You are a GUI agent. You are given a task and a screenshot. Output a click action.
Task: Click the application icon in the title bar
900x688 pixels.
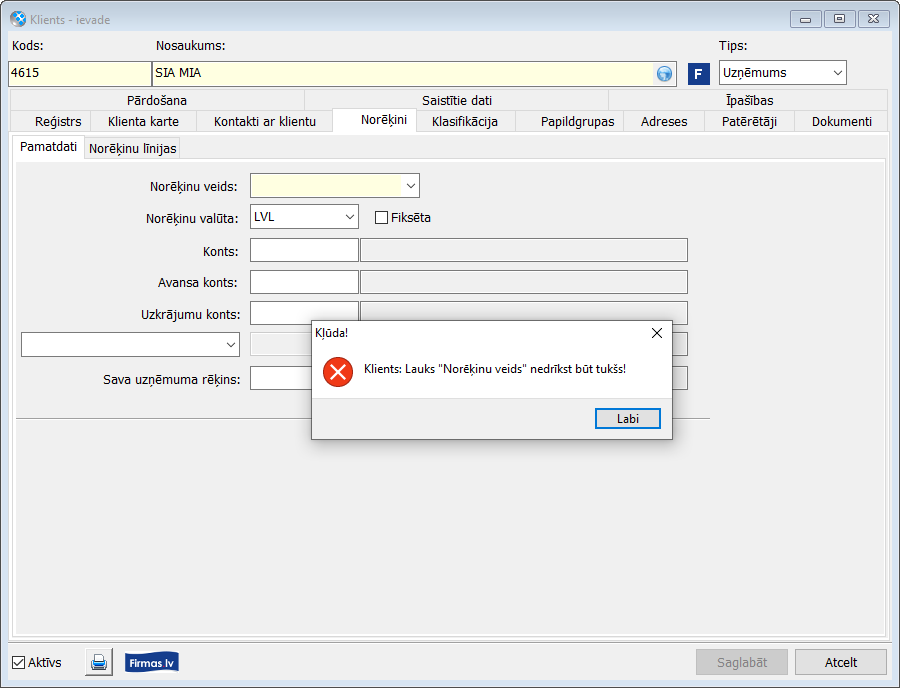18,19
